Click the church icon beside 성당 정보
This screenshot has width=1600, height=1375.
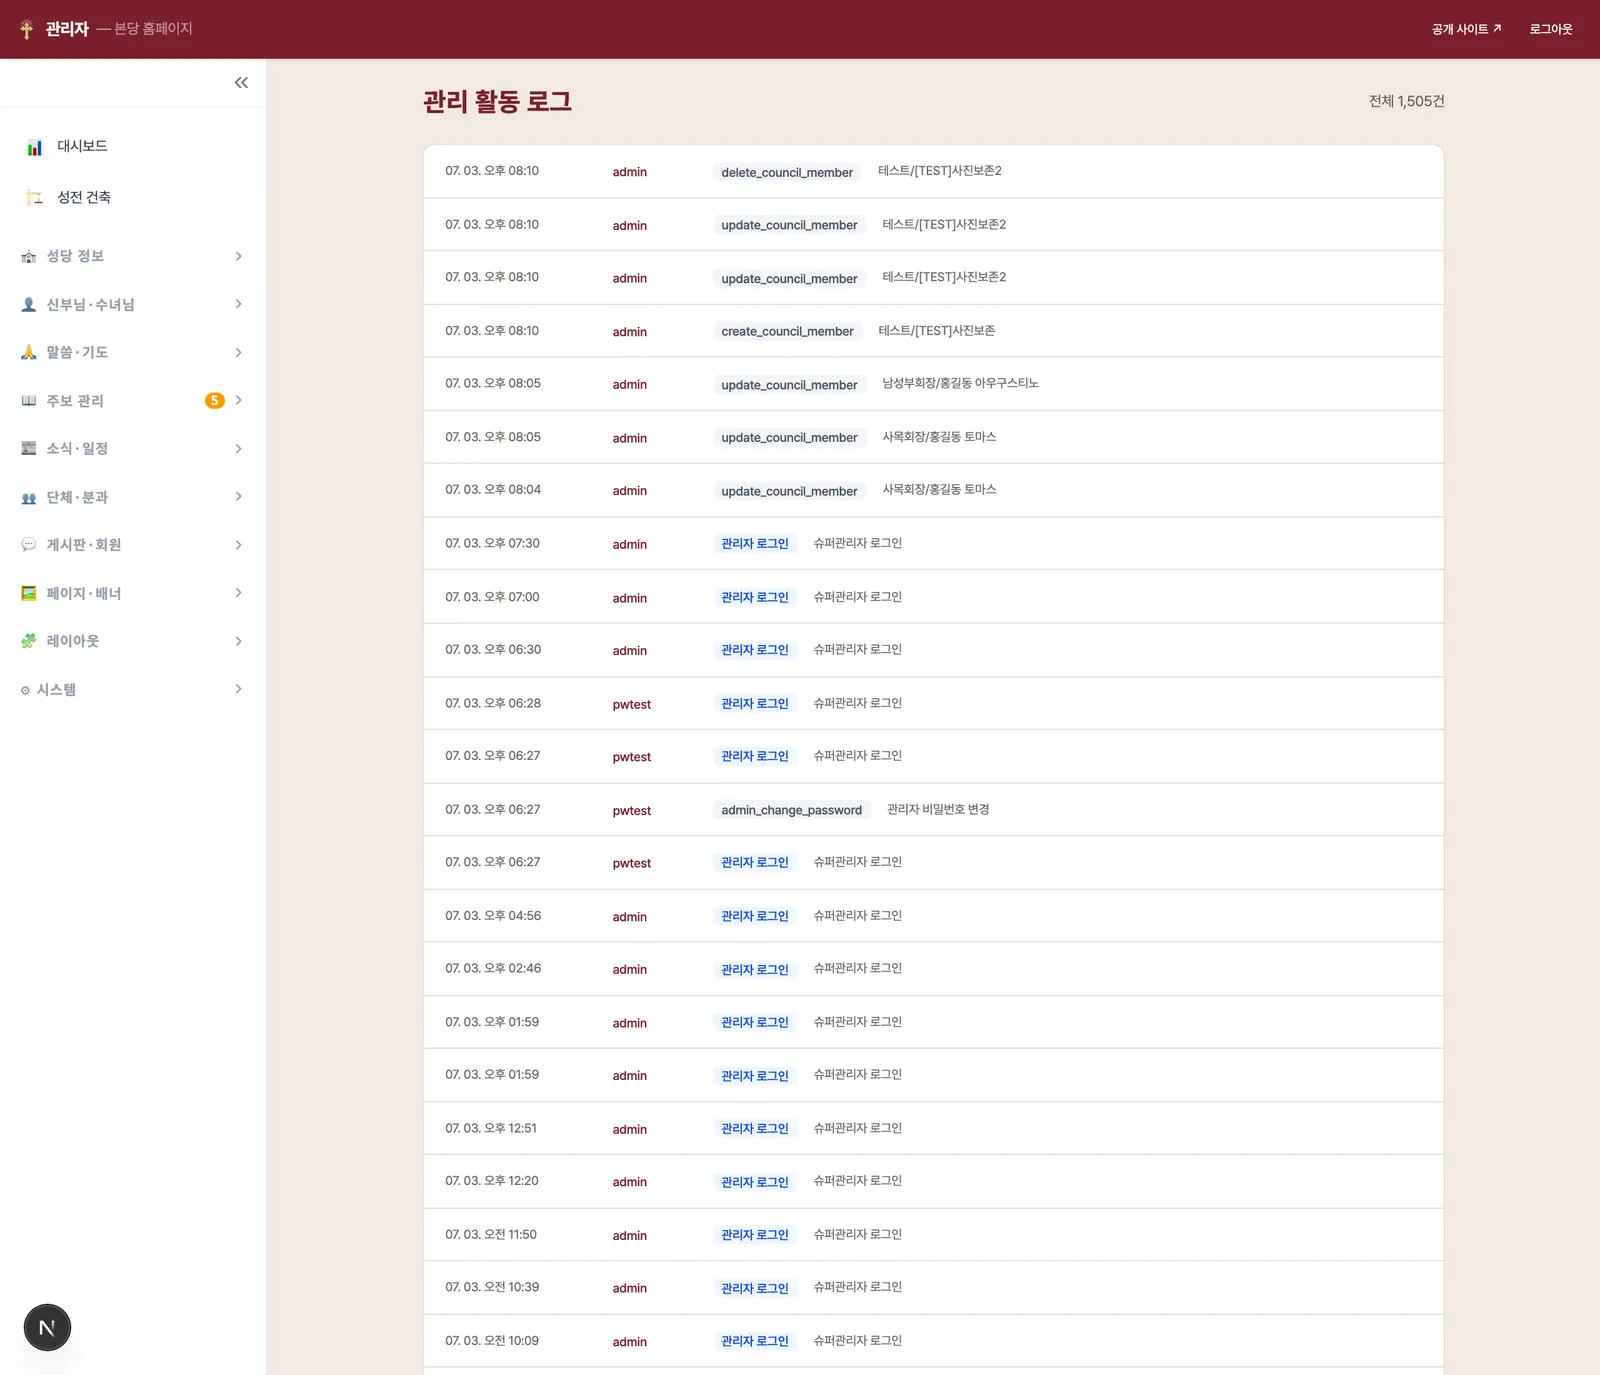[29, 257]
